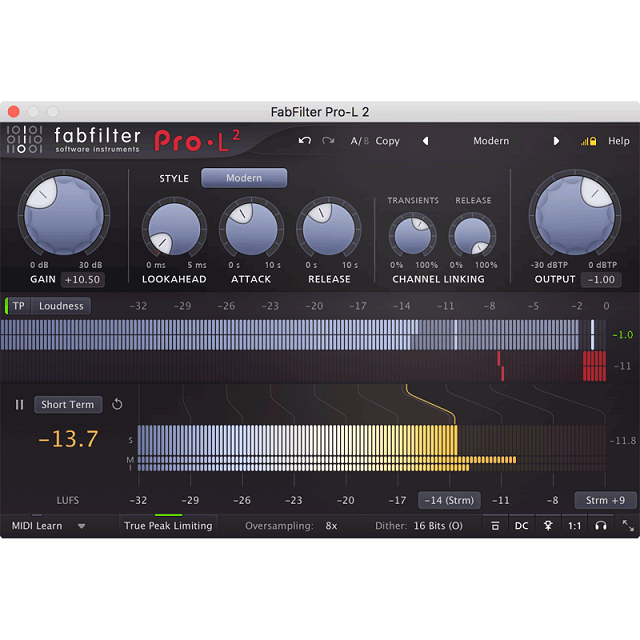
Task: Click the LUFS scale label
Action: tap(68, 500)
